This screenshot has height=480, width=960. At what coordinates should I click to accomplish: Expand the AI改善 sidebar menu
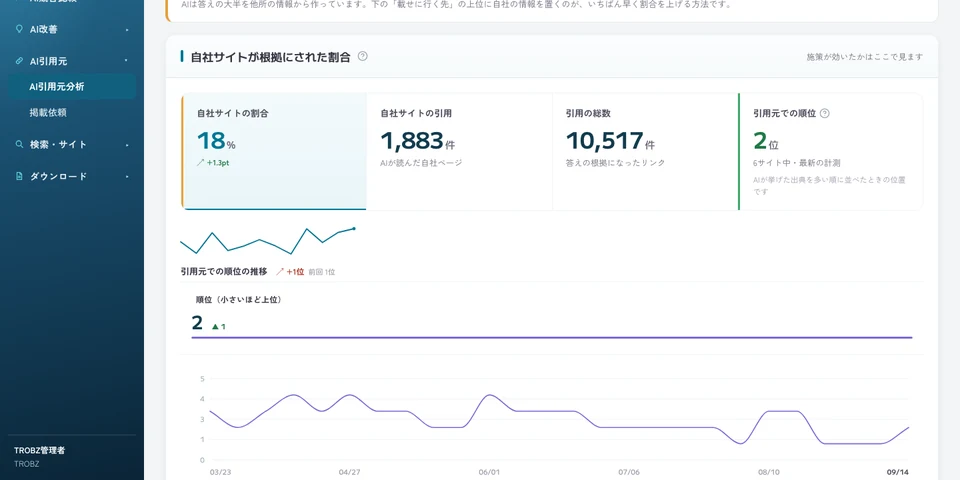pyautogui.click(x=127, y=29)
